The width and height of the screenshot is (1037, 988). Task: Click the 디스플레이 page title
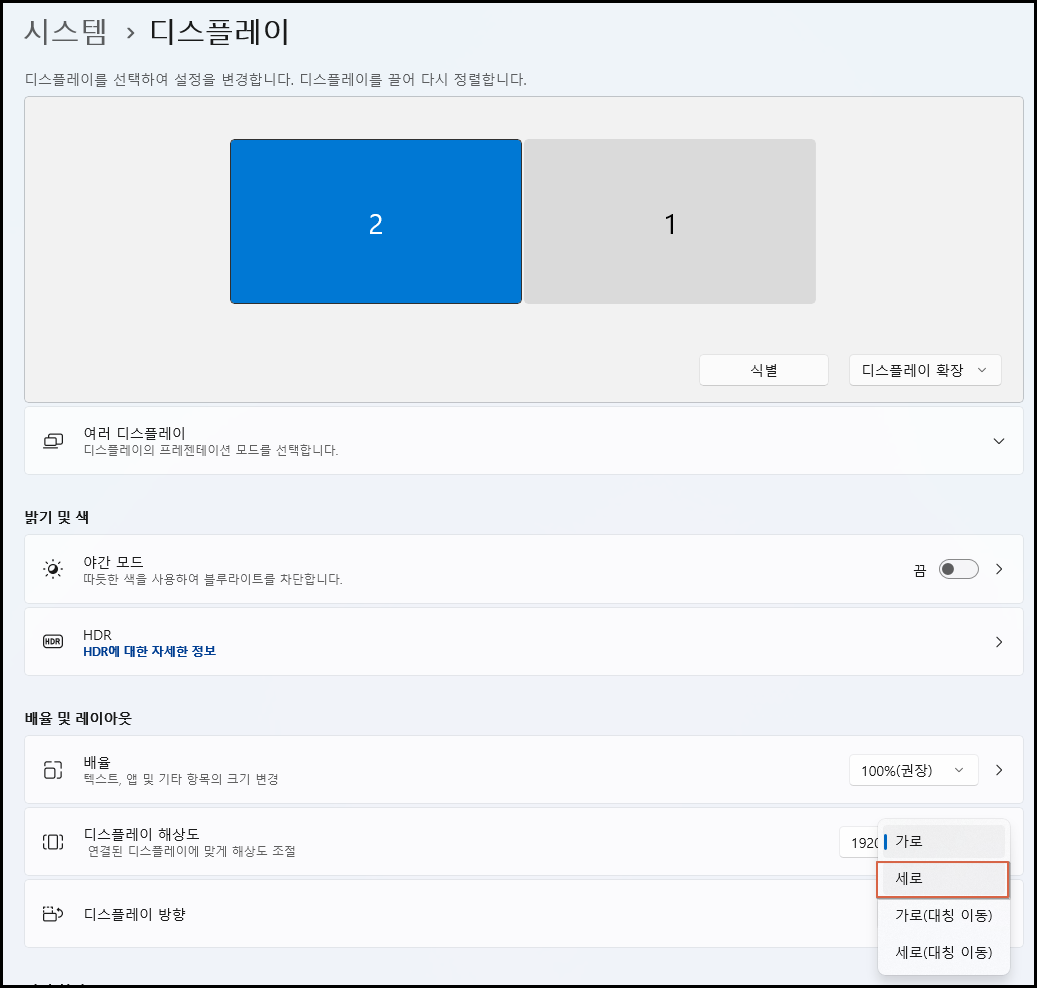[x=220, y=31]
